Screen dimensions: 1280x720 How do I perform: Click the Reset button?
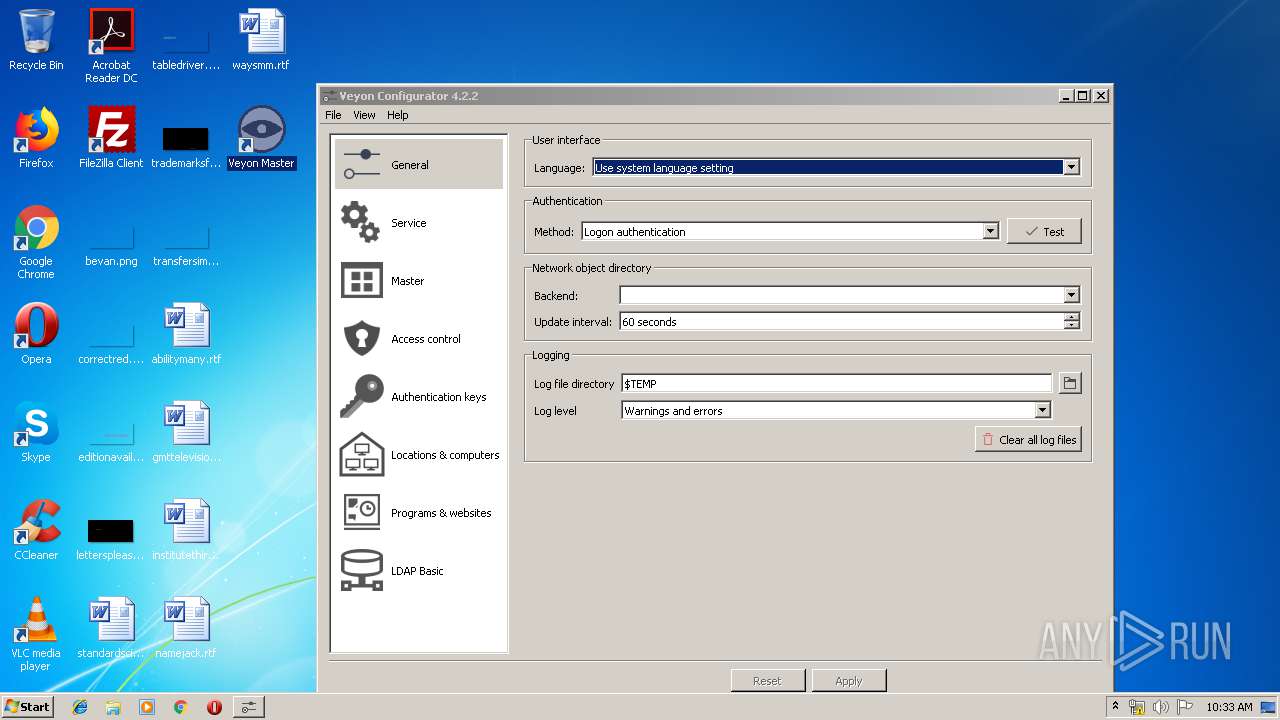pos(767,681)
